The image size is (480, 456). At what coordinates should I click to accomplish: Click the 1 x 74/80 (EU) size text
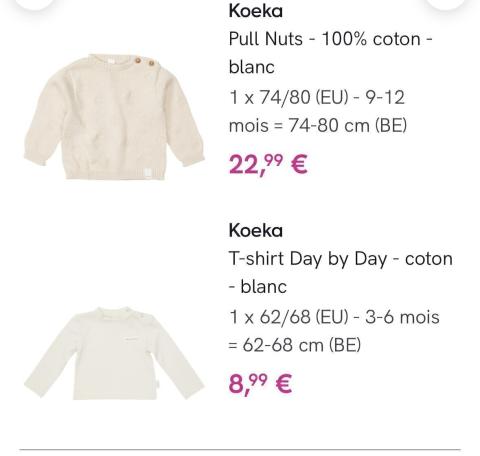click(288, 98)
